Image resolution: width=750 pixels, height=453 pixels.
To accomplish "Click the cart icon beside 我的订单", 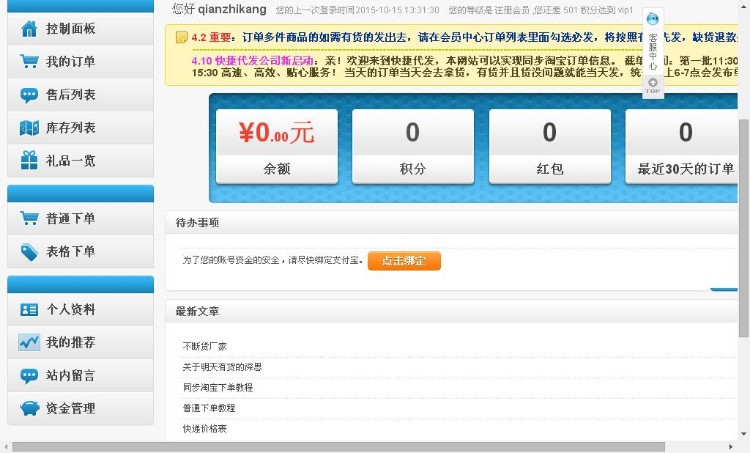I will (x=29, y=62).
